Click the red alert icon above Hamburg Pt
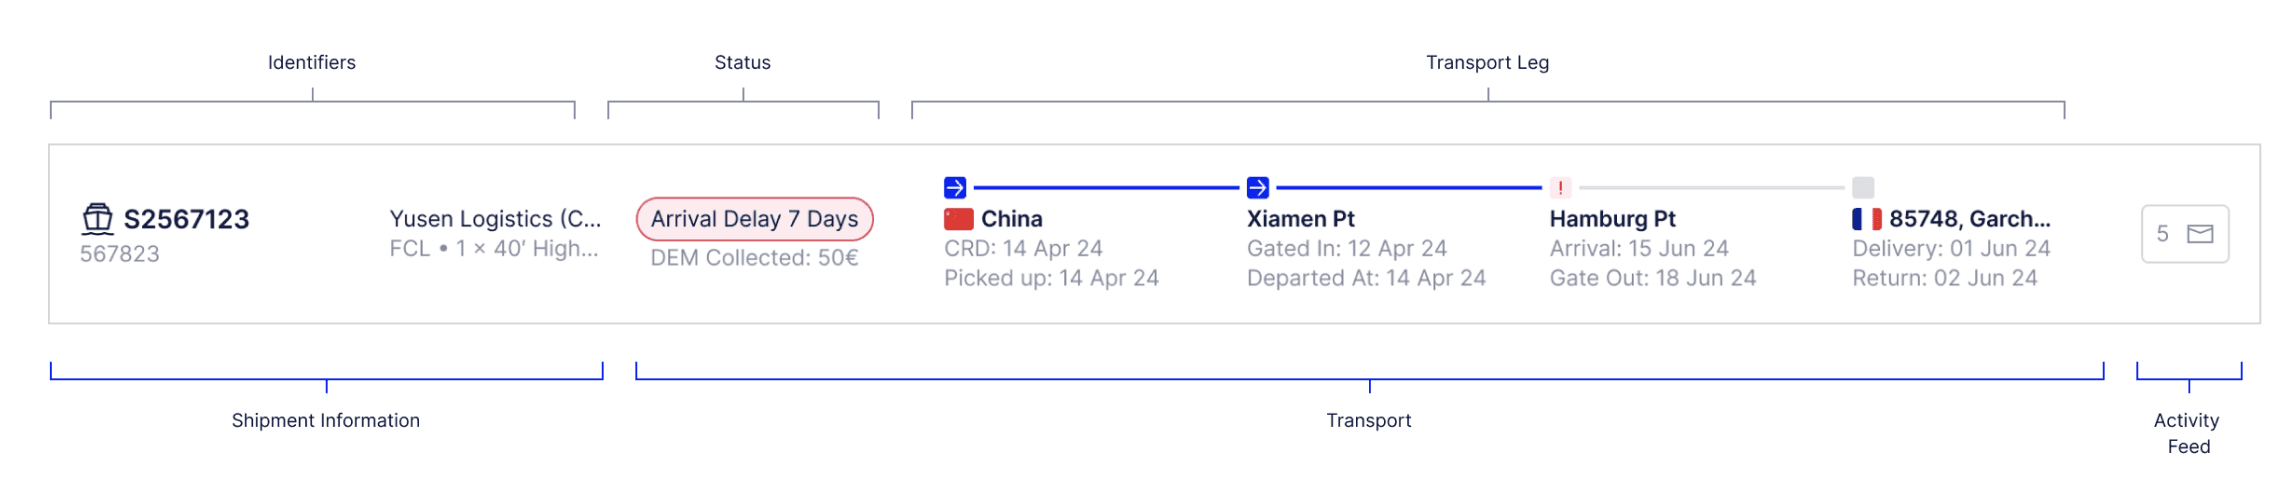This screenshot has height=488, width=2292. tap(1560, 187)
